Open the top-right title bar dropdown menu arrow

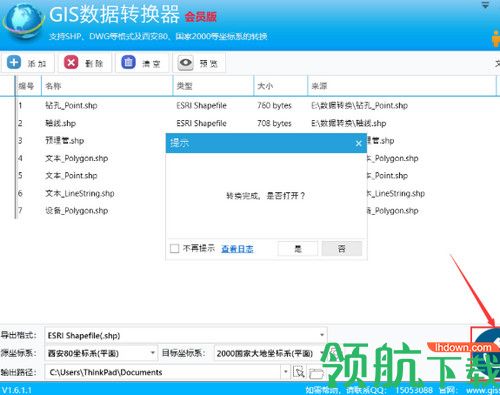pos(485,5)
